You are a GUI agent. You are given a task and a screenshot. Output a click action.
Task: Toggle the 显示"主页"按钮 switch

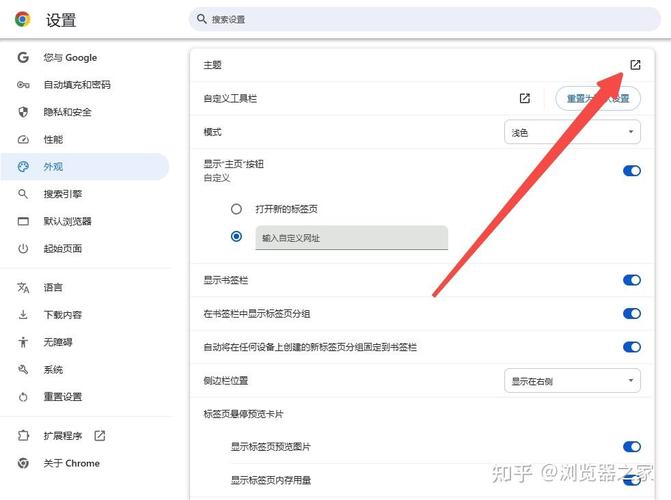tap(632, 171)
